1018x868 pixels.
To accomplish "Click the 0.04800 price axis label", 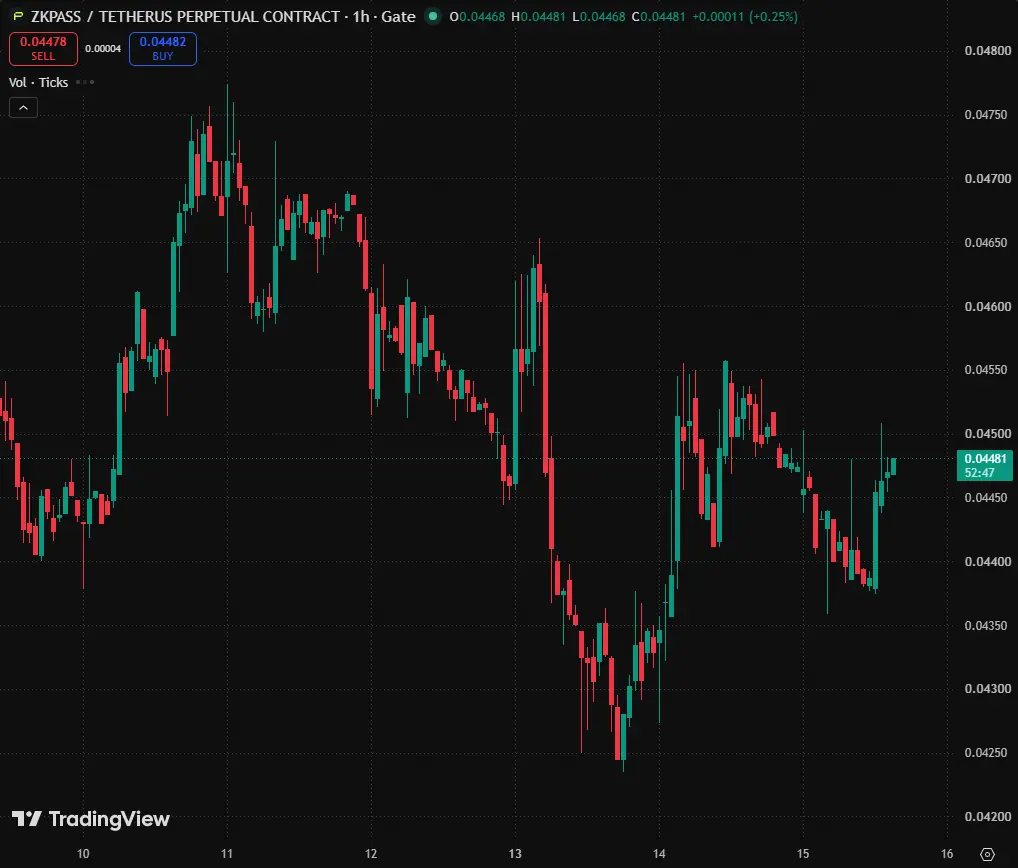I will [987, 51].
